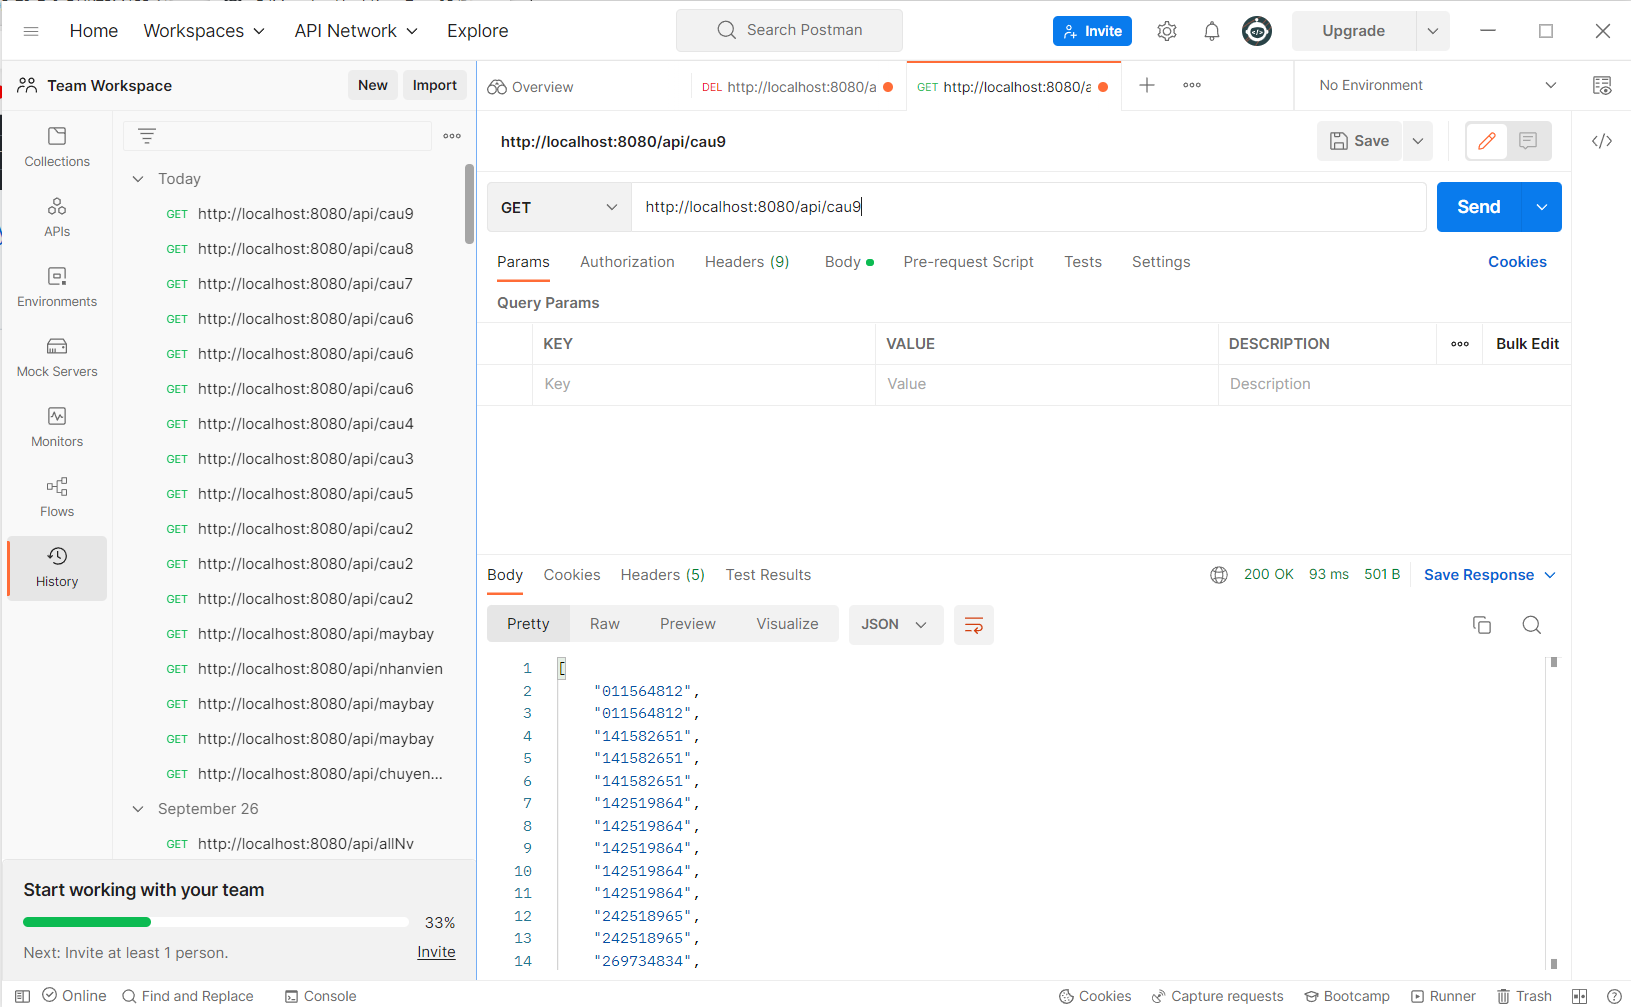Open Collections in the sidebar
This screenshot has width=1631, height=1007.
57,147
